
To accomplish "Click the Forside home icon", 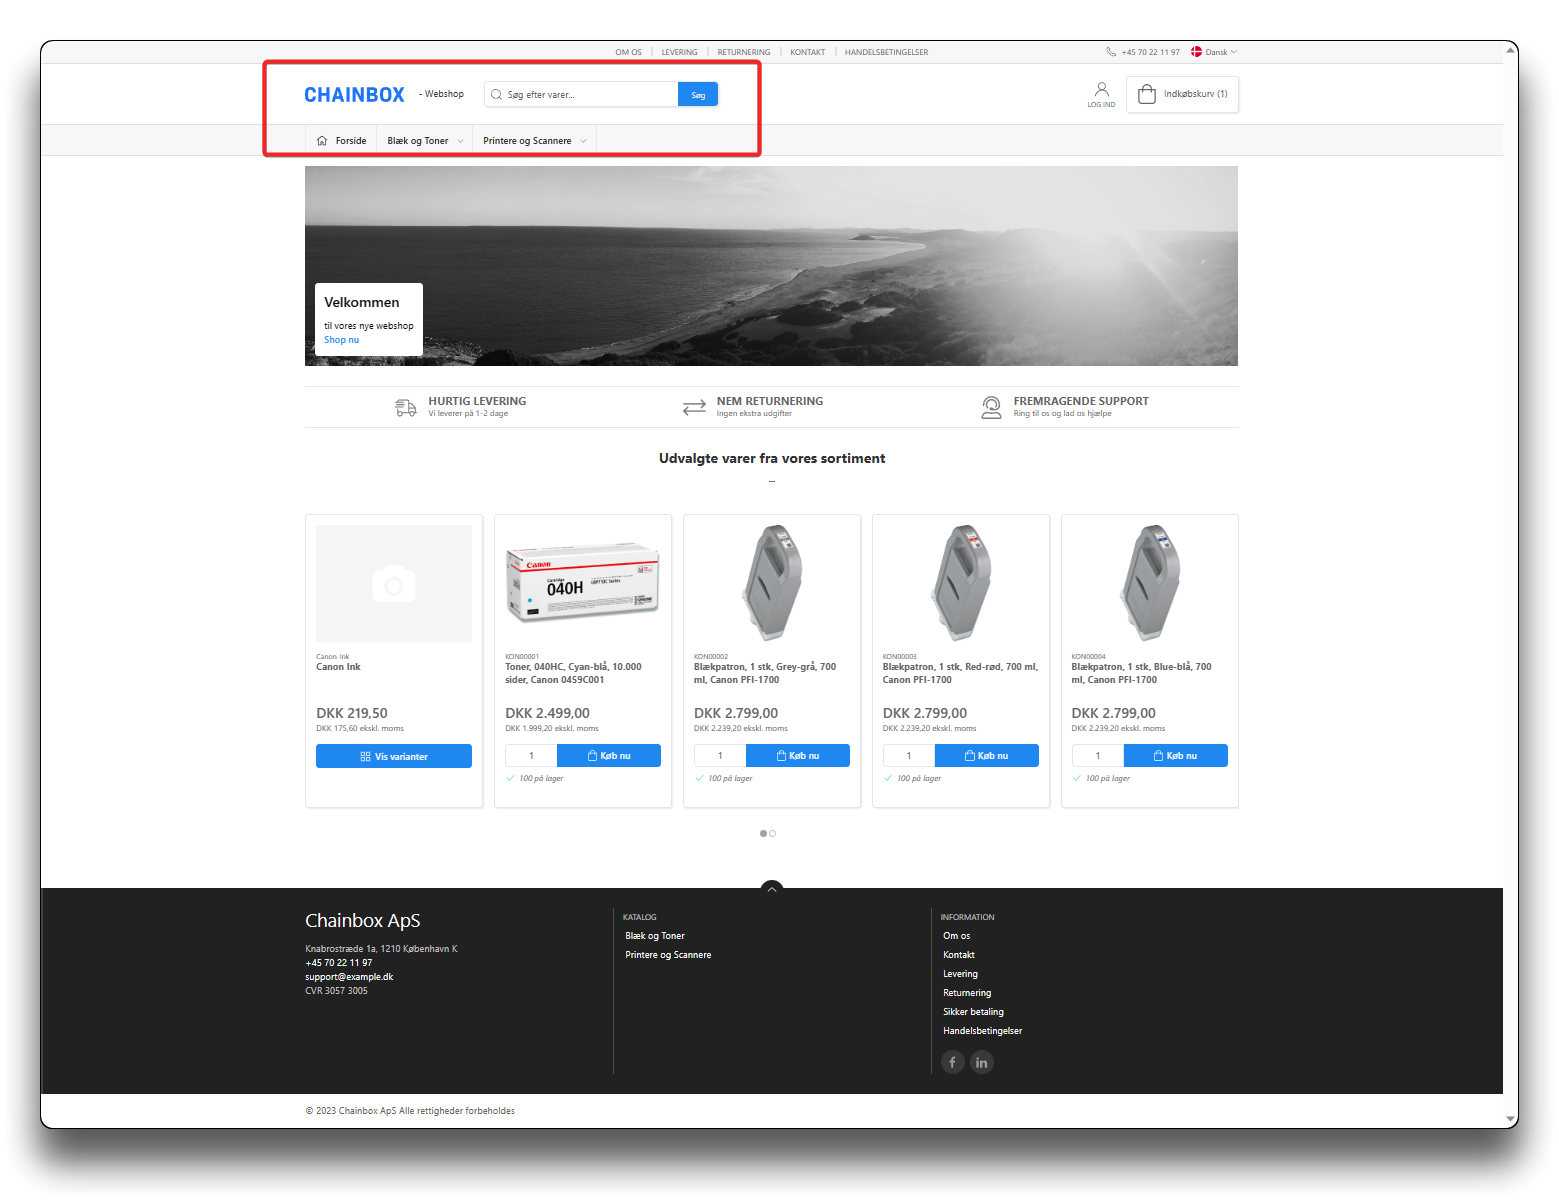I will tap(322, 141).
